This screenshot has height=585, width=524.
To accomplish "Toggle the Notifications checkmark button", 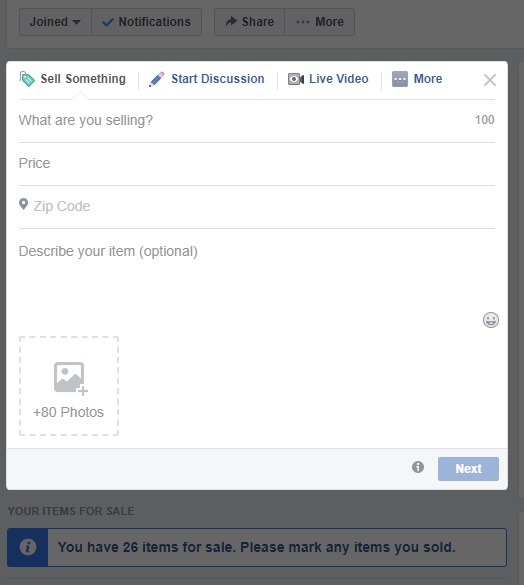I will tap(146, 22).
